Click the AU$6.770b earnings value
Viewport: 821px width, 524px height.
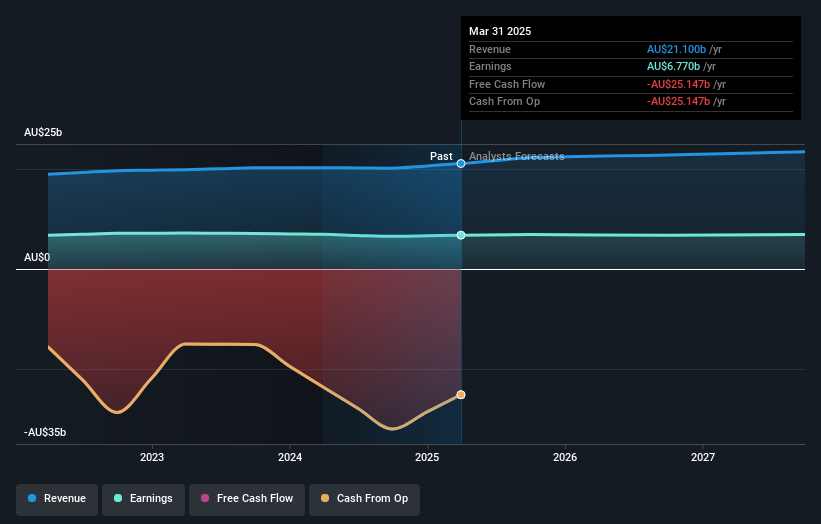click(x=673, y=66)
